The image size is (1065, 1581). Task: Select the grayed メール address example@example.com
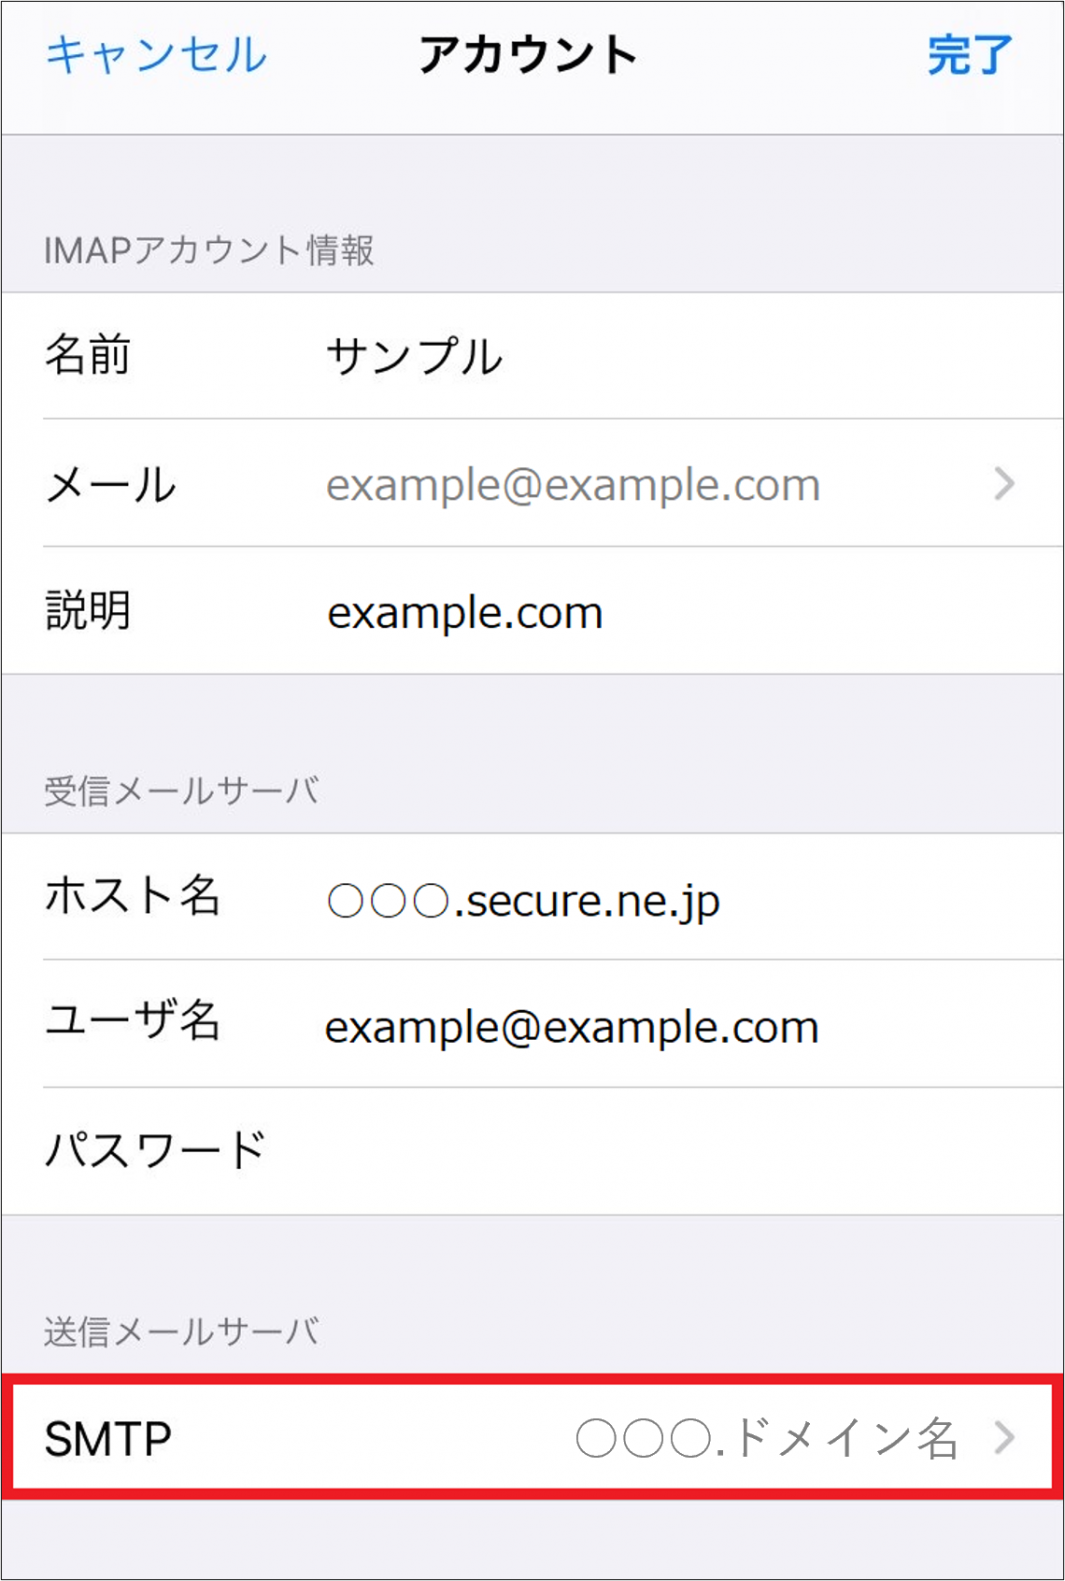coord(573,485)
